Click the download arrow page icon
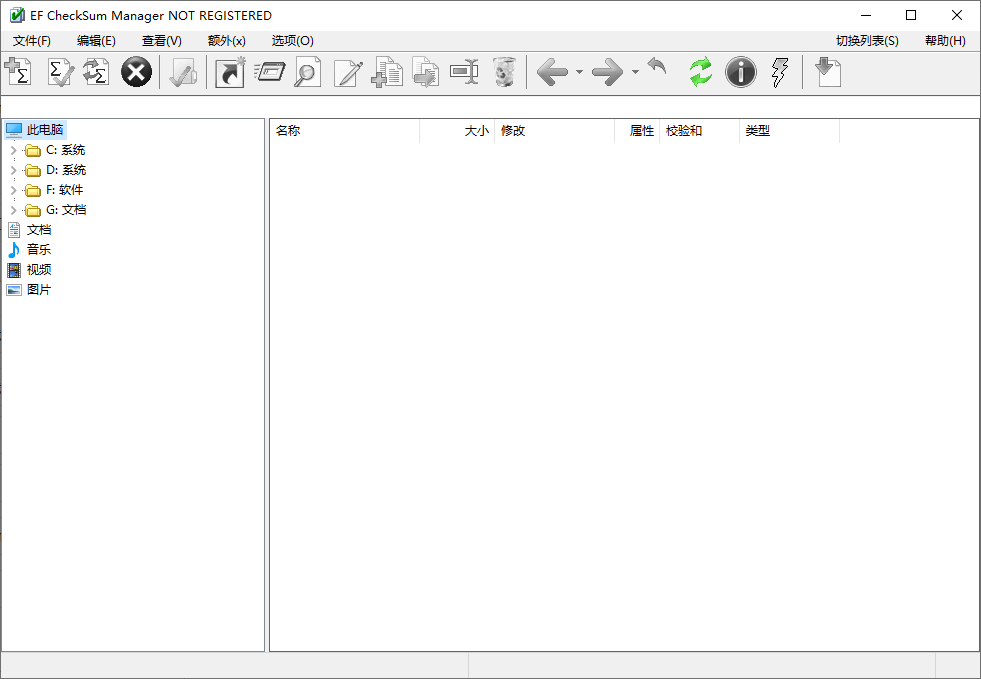Viewport: 981px width, 679px height. (828, 72)
